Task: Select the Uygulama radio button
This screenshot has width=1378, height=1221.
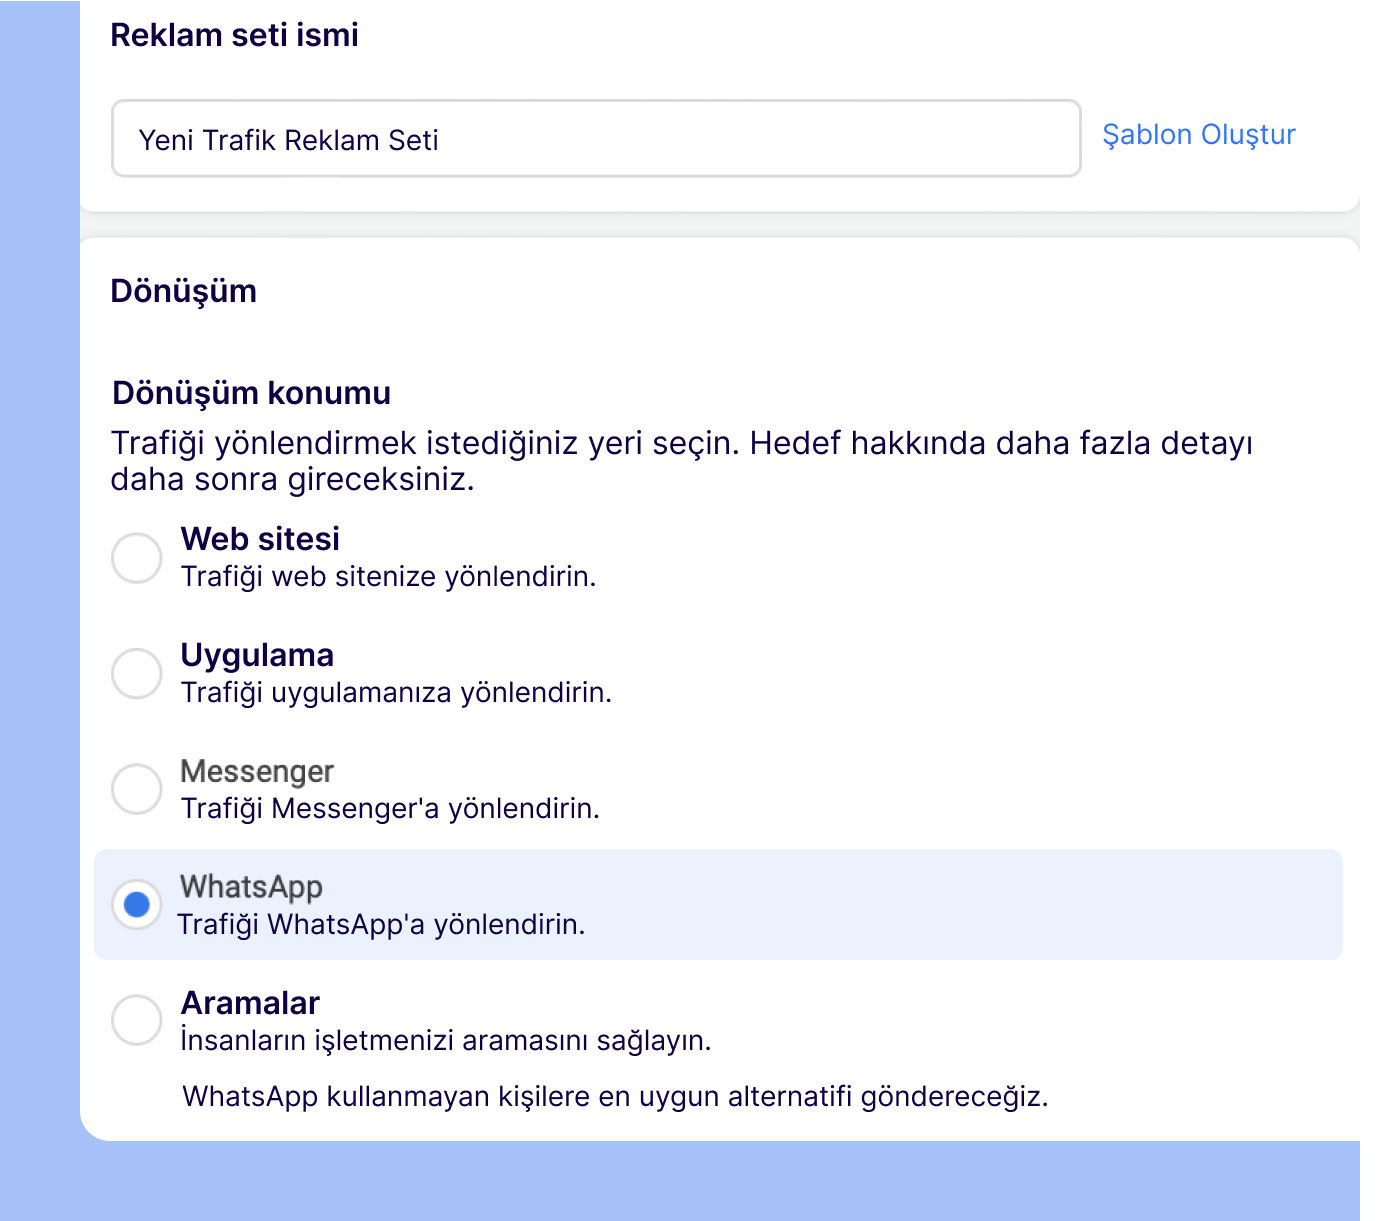Action: (x=137, y=674)
